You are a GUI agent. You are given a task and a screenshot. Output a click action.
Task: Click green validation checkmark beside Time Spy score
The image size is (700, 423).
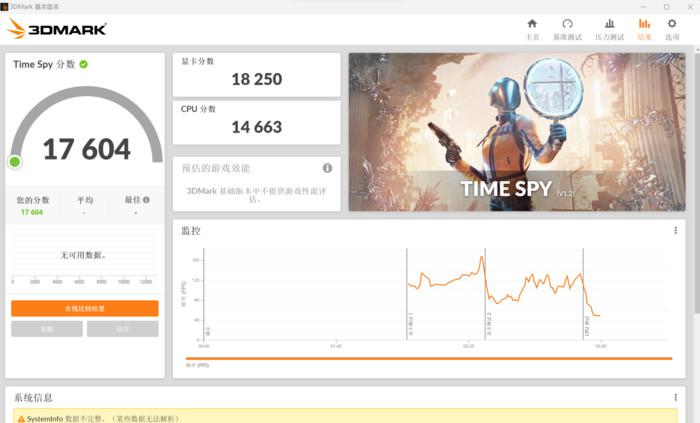[83, 64]
